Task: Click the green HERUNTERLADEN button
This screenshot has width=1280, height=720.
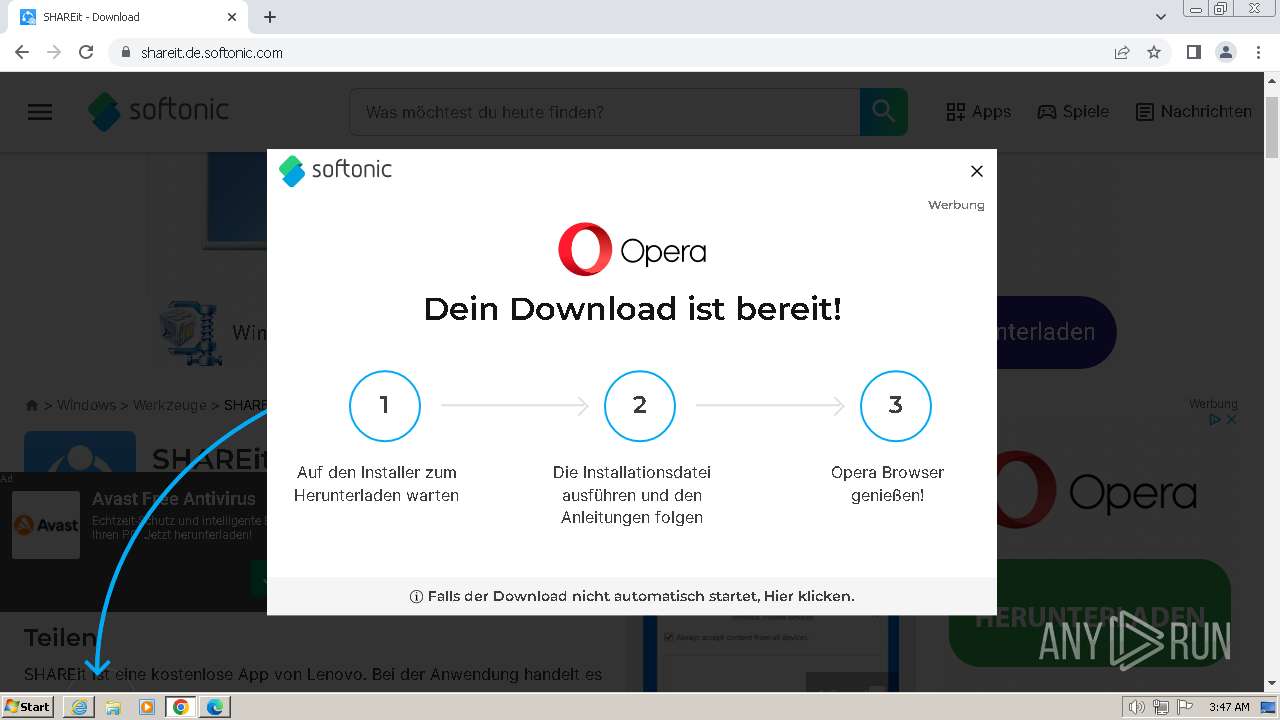Action: [1090, 612]
